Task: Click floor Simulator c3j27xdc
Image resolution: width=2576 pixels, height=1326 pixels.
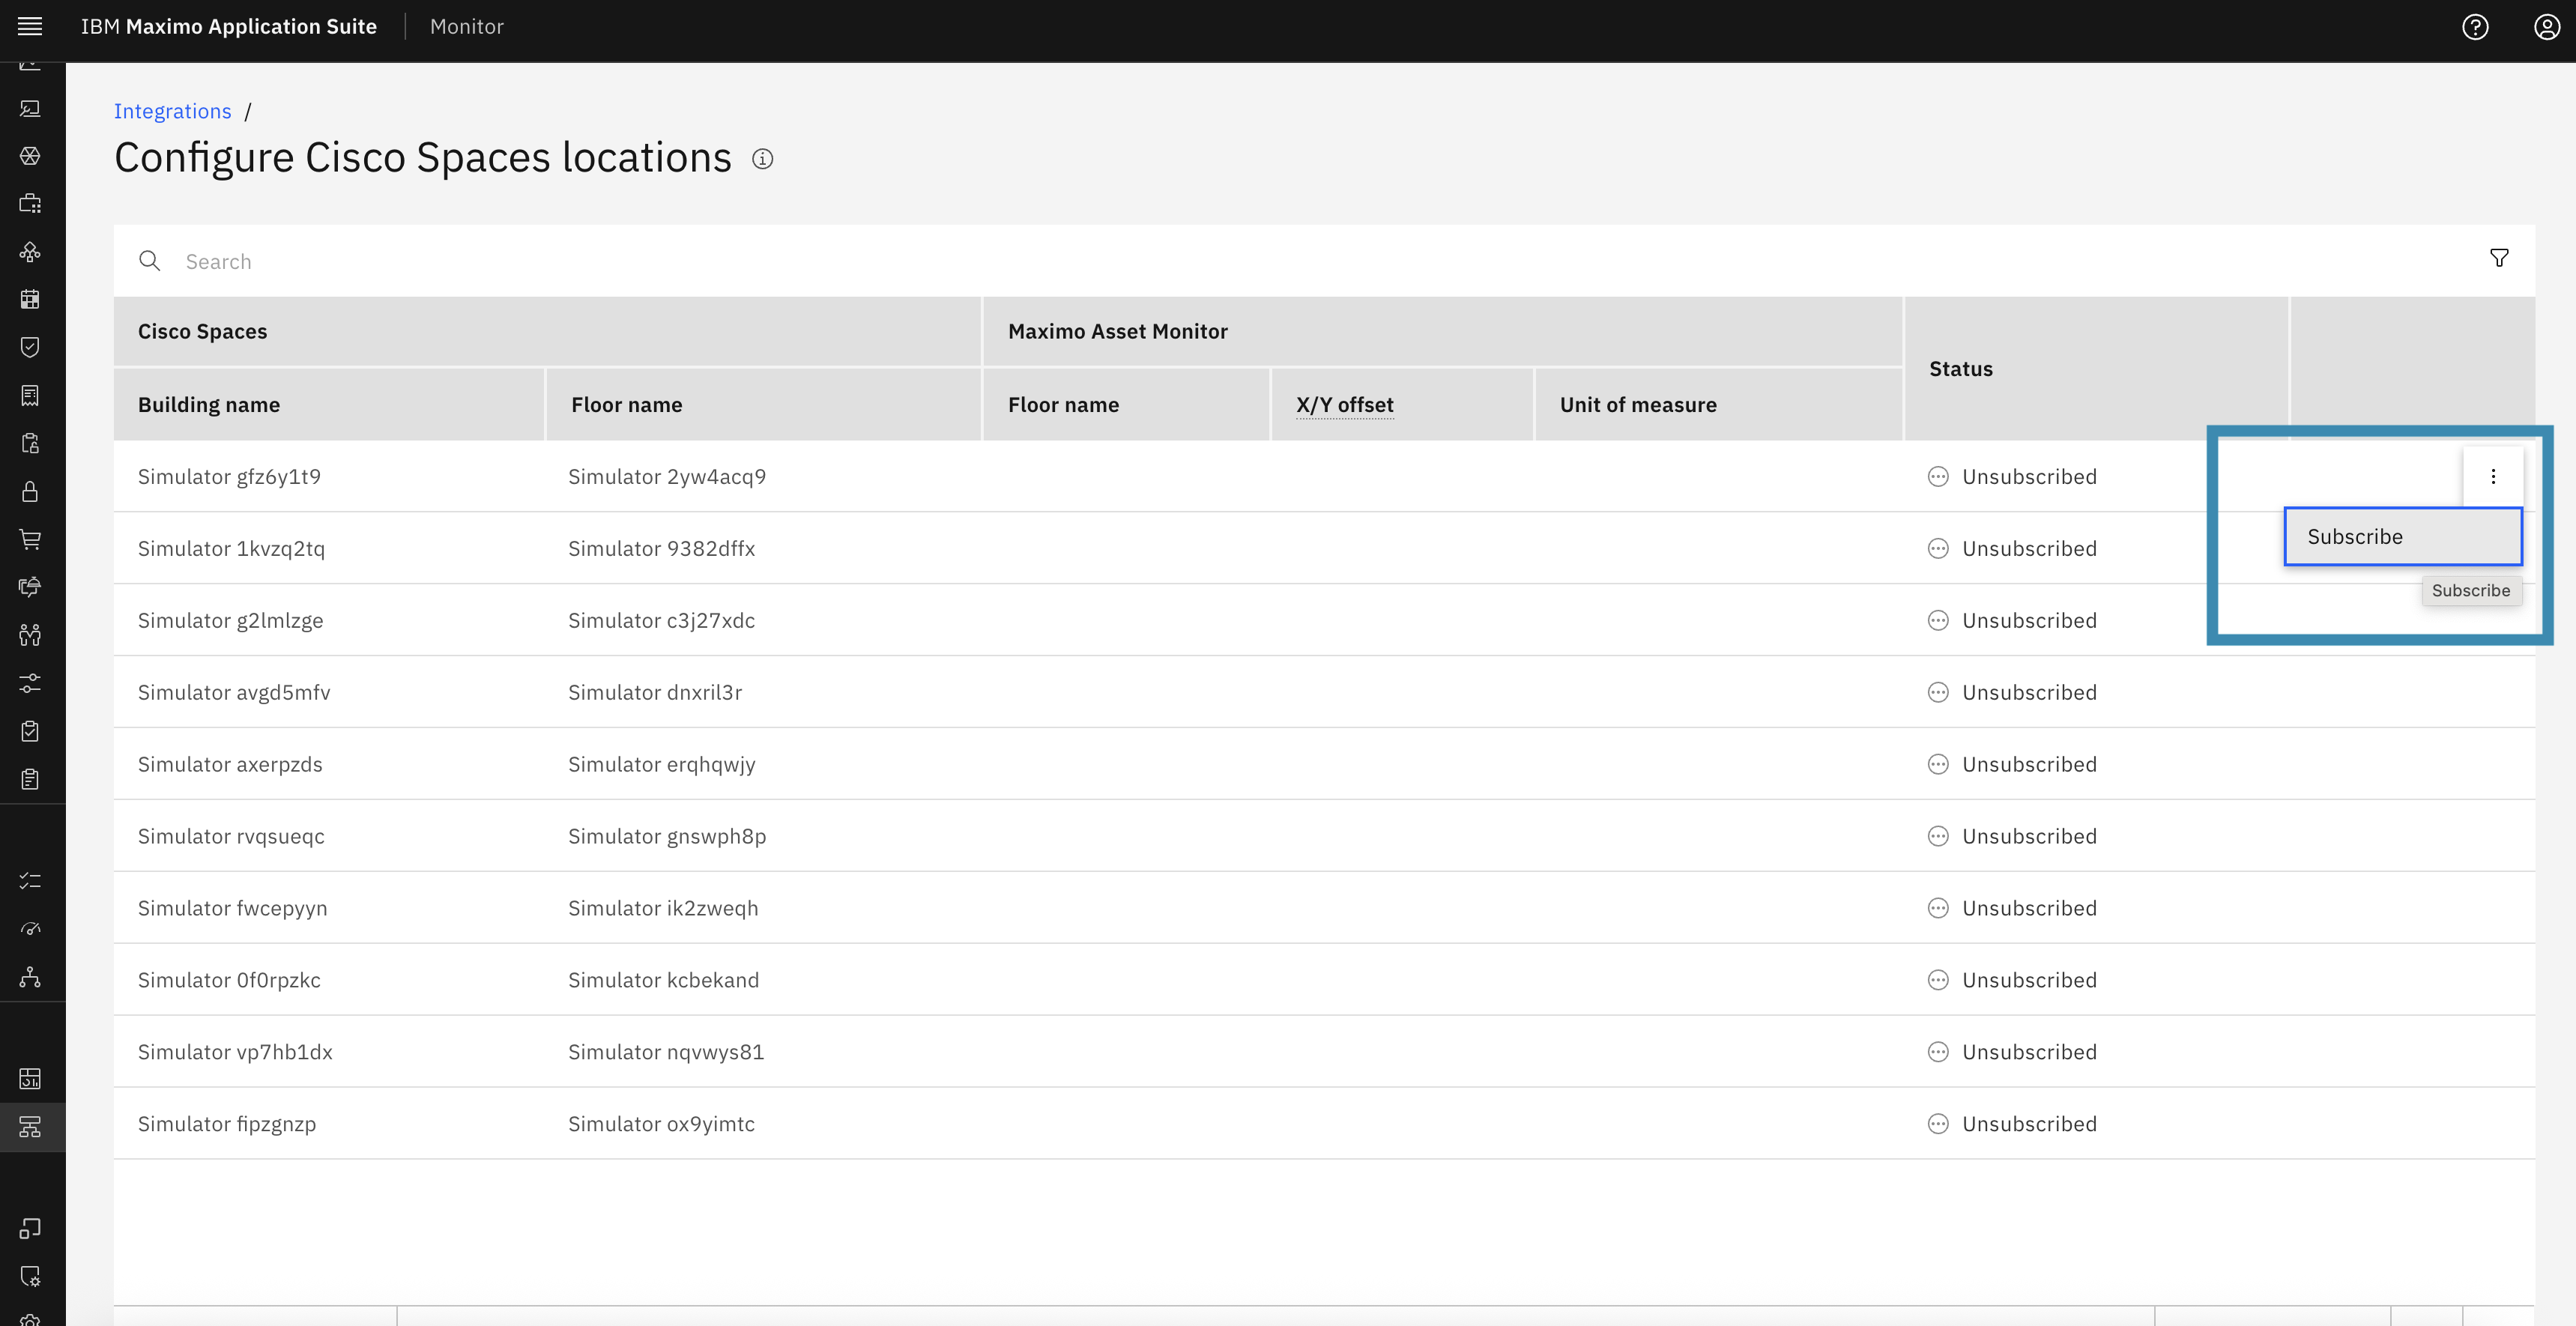Action: 661,620
